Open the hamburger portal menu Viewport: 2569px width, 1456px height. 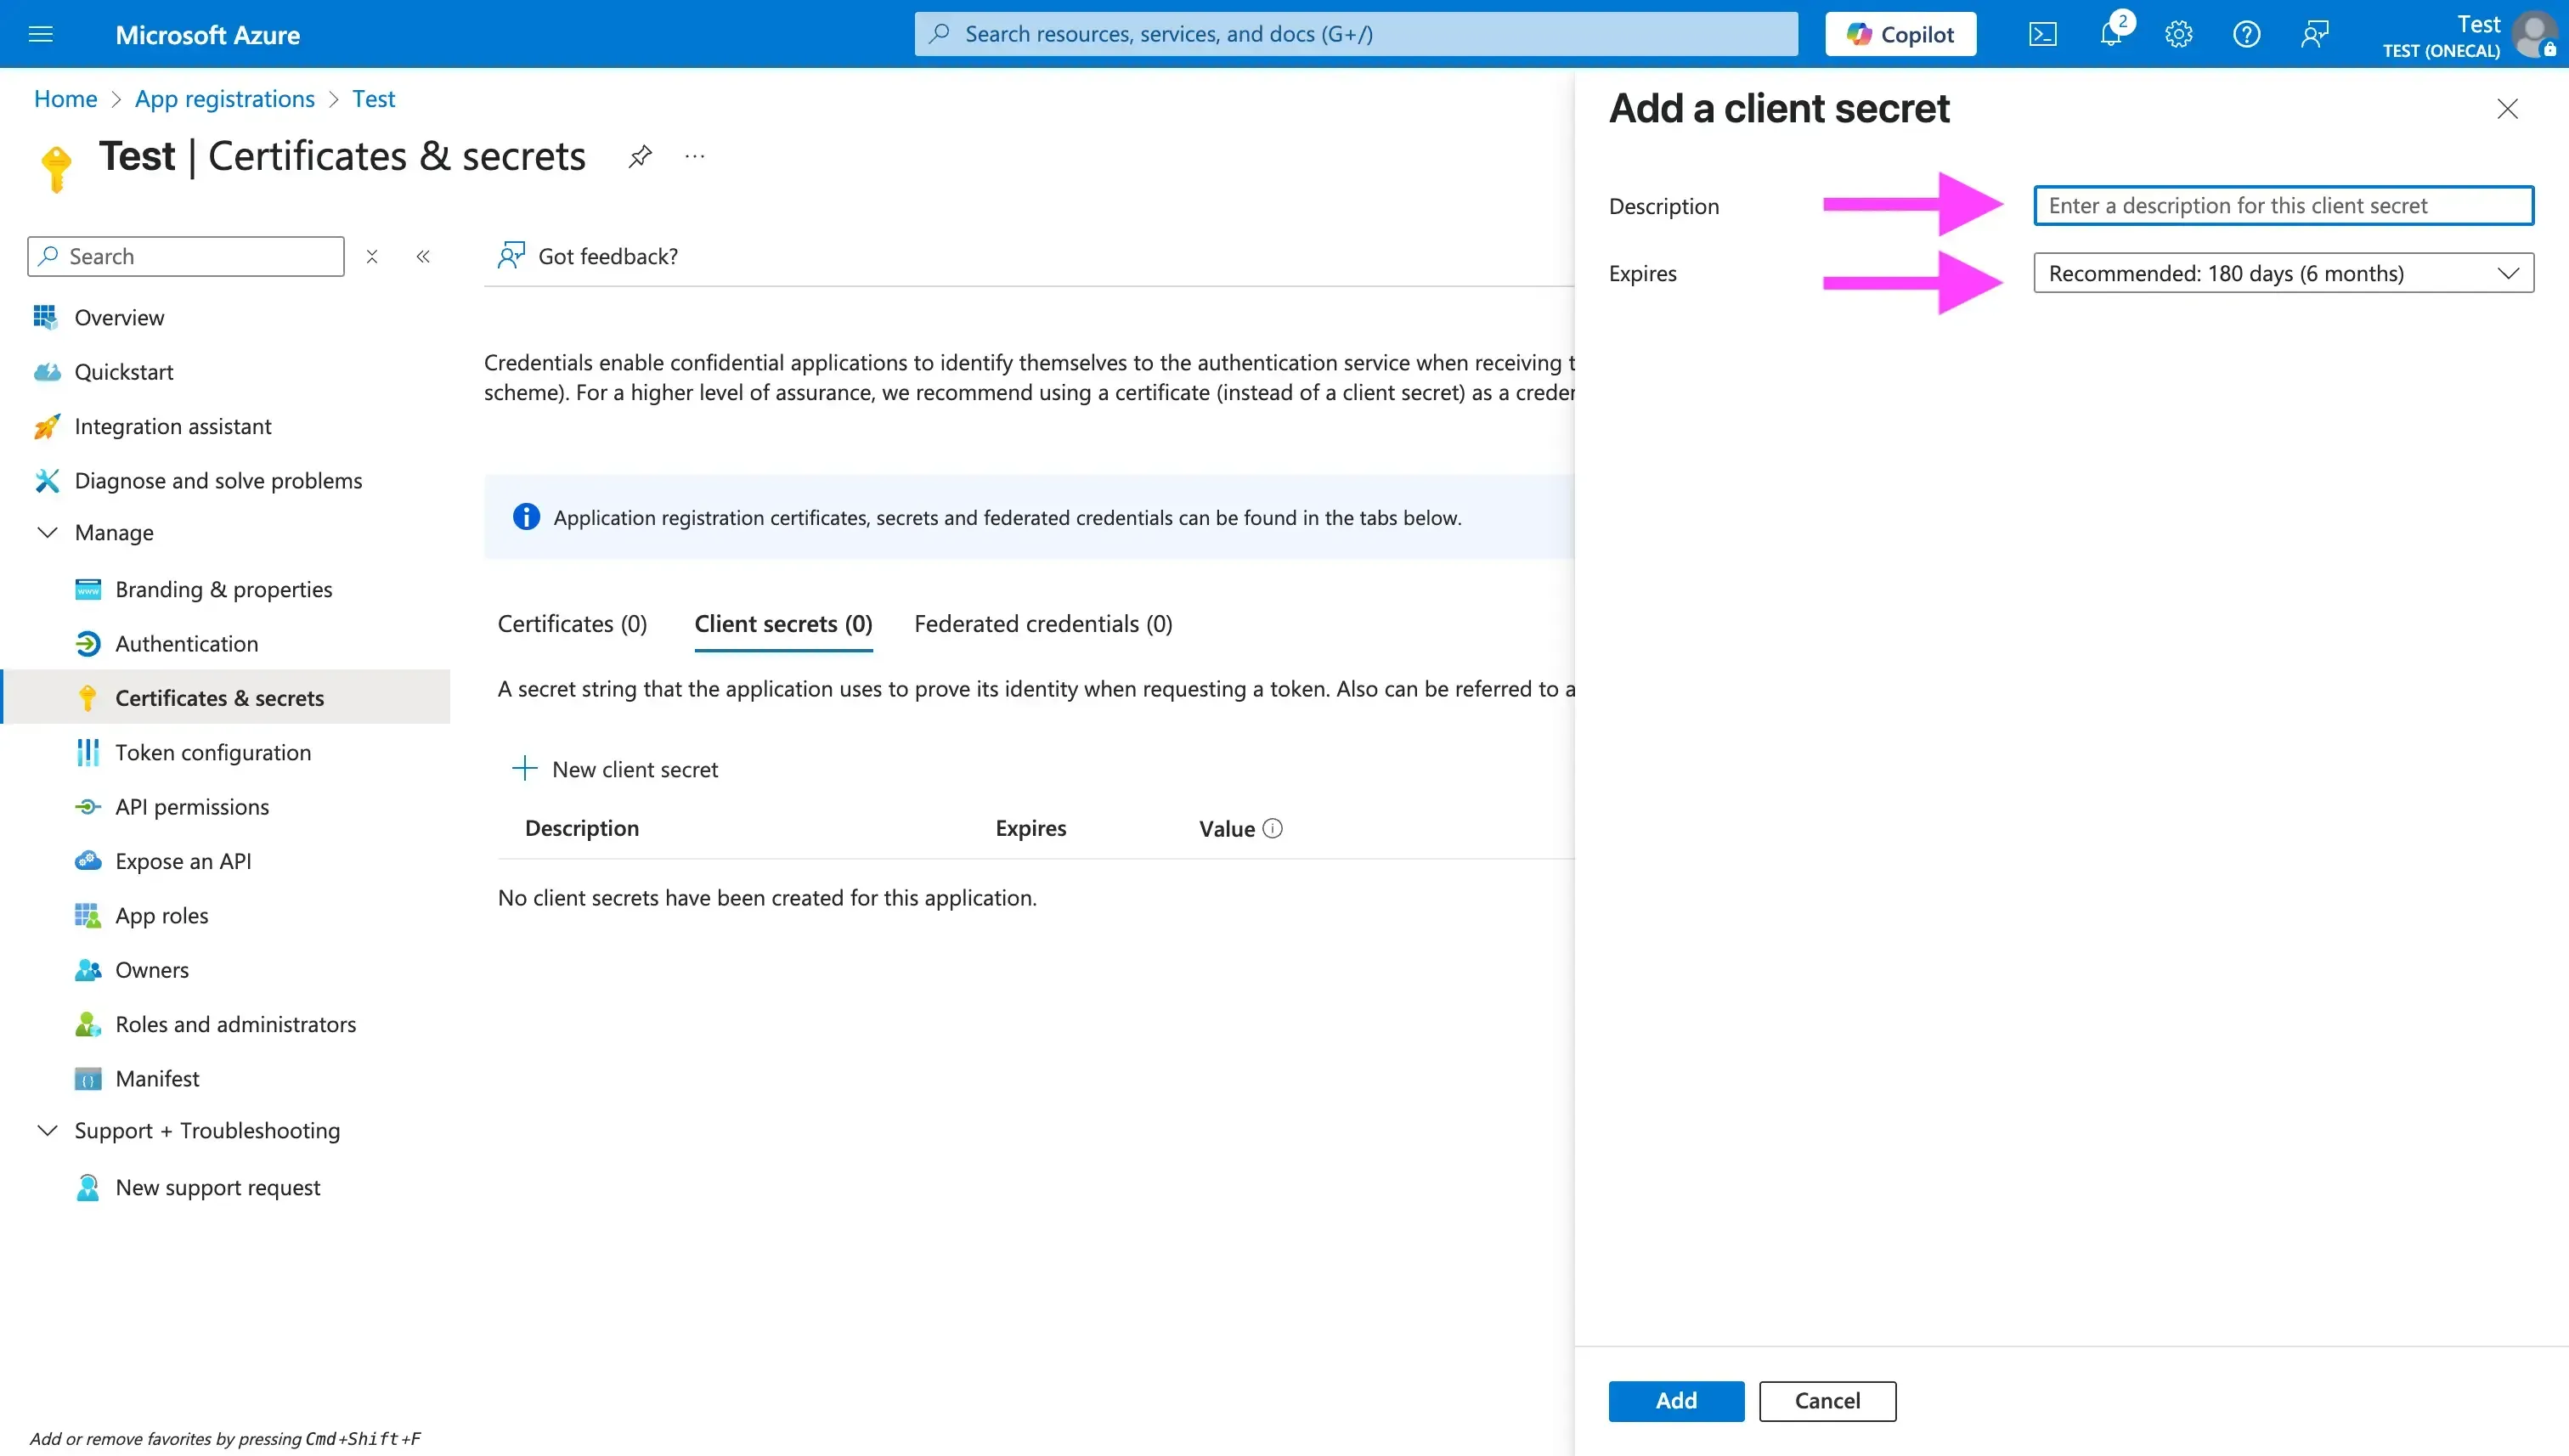click(41, 34)
